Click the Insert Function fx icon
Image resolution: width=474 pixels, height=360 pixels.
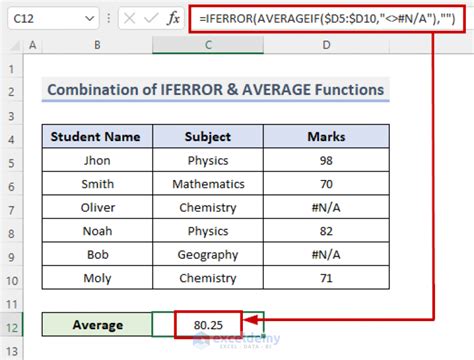click(173, 18)
